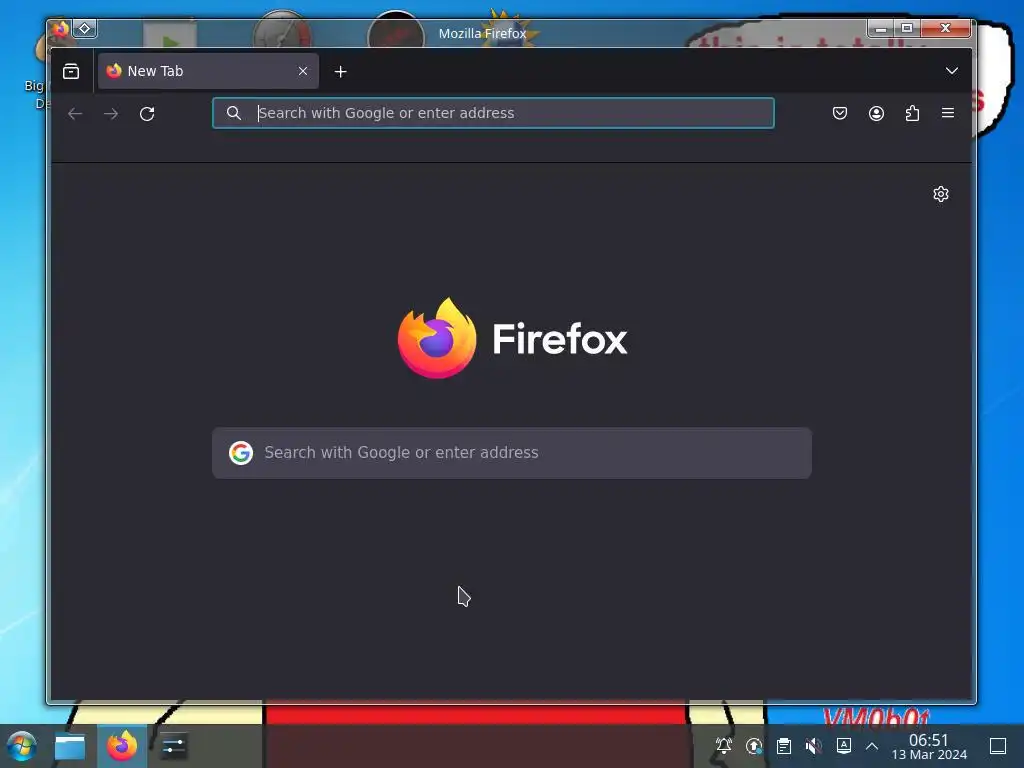
Task: Open the Extensions puzzle icon
Action: click(x=912, y=113)
